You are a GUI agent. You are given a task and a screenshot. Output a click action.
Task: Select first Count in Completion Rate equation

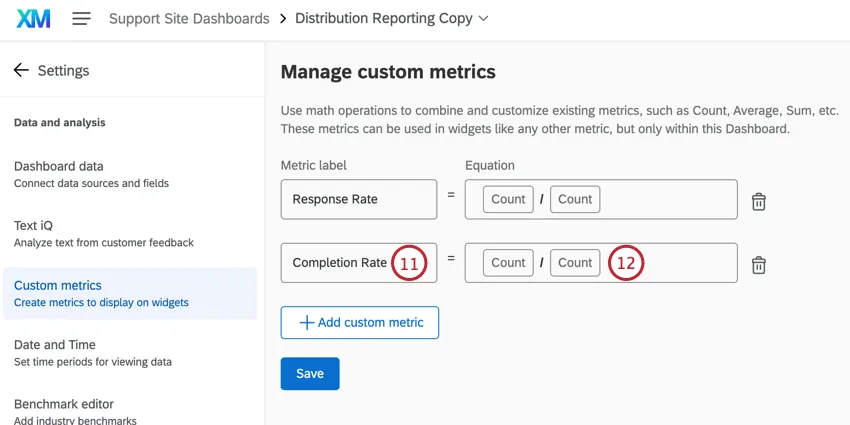pos(508,263)
